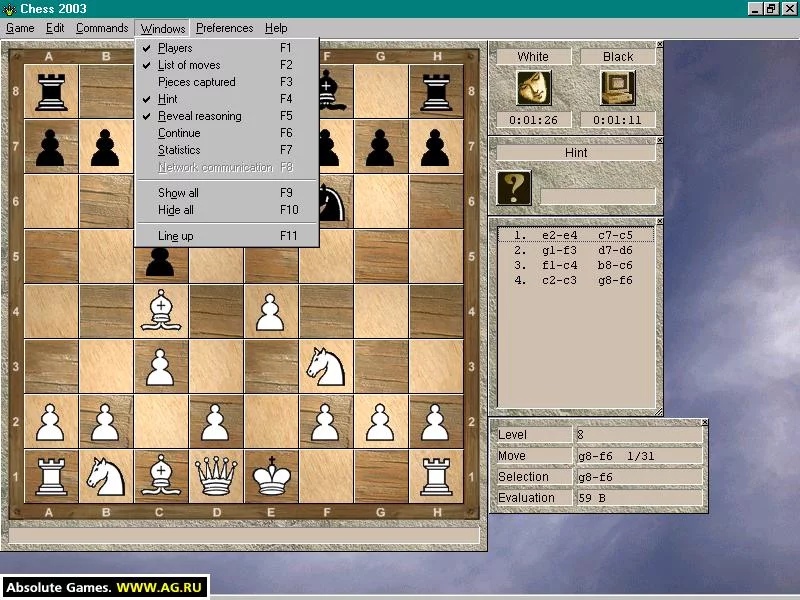Choose Show all from Windows menu
The height and width of the screenshot is (600, 800).
pos(227,193)
